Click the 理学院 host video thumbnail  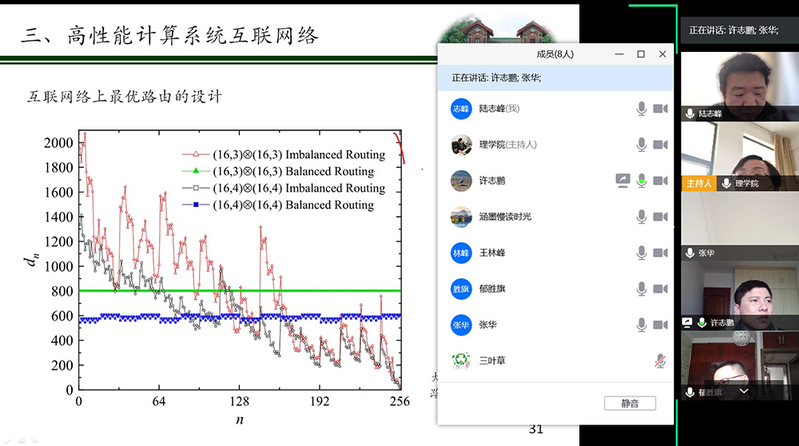pos(738,155)
